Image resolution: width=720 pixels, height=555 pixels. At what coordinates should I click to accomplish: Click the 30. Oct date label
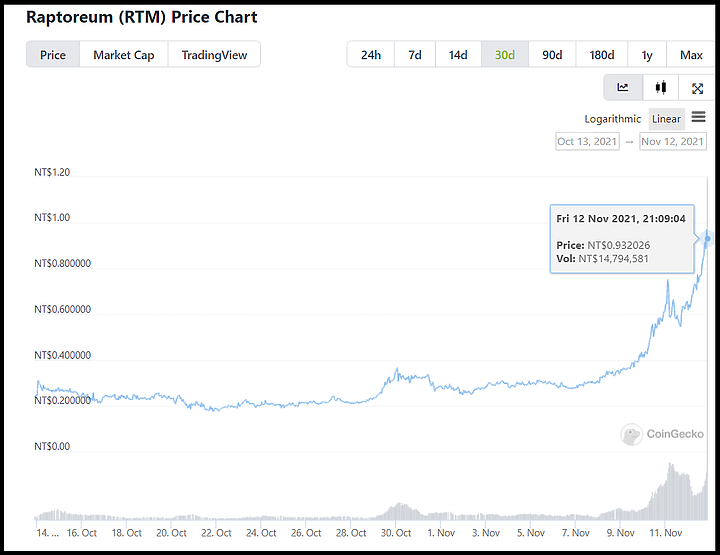tap(396, 533)
